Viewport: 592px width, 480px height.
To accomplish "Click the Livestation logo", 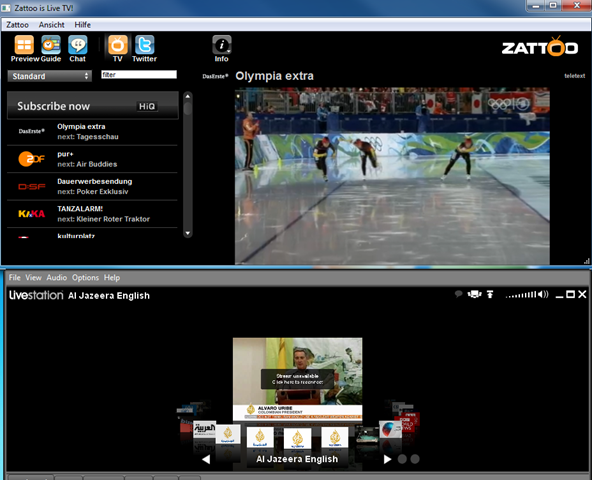I will (36, 295).
